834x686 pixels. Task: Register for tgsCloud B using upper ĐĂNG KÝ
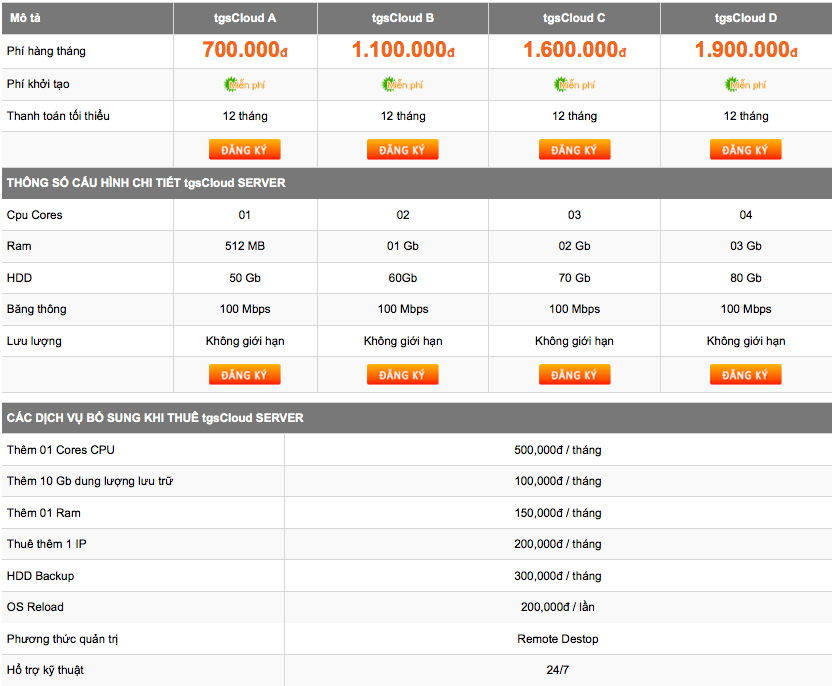pyautogui.click(x=403, y=150)
